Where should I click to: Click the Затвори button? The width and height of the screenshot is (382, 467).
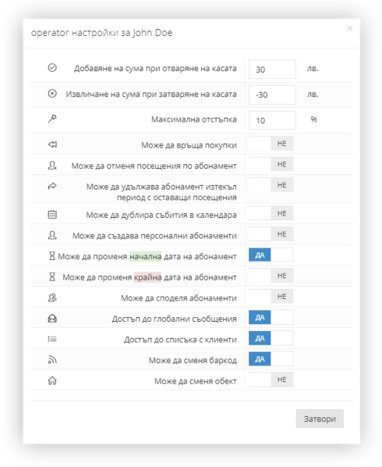[x=320, y=419]
